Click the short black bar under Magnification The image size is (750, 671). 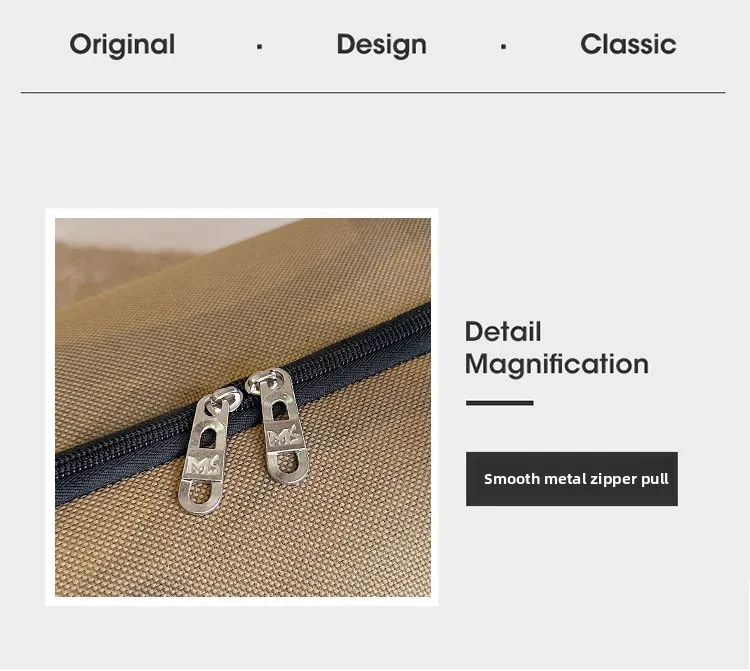click(499, 403)
